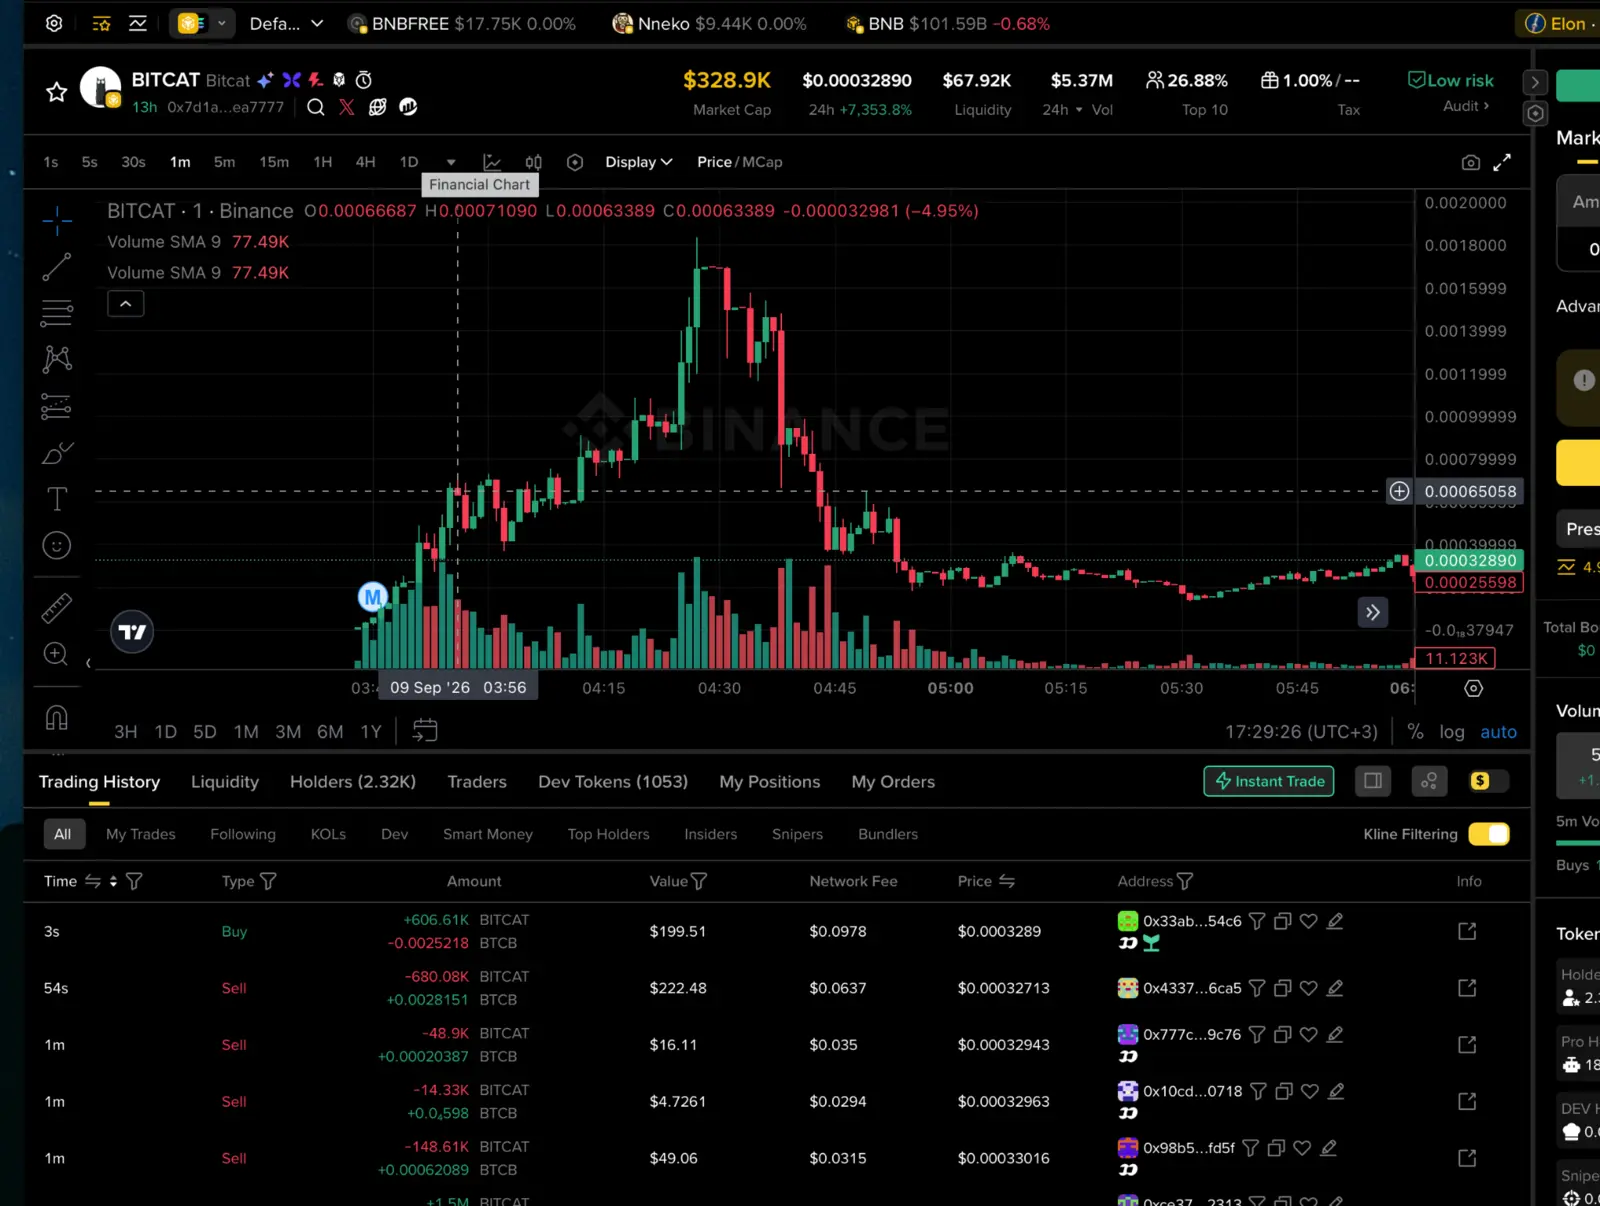Open BNB chain selector dropdown
This screenshot has width=1600, height=1206.
tap(202, 23)
